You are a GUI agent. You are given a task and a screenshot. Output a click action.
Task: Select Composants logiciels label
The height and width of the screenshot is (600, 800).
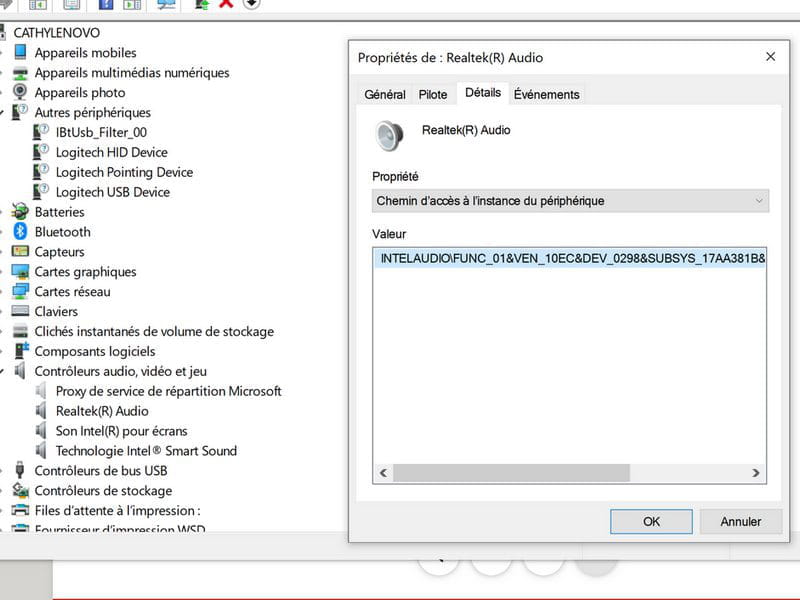tap(94, 351)
